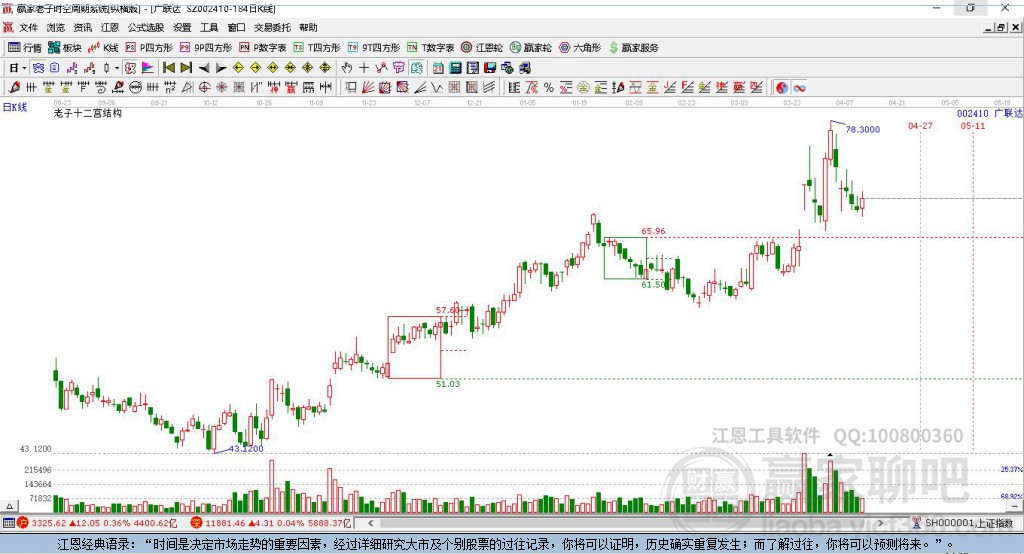Click the 板块 toolbar button
The image size is (1024, 554).
[65, 48]
